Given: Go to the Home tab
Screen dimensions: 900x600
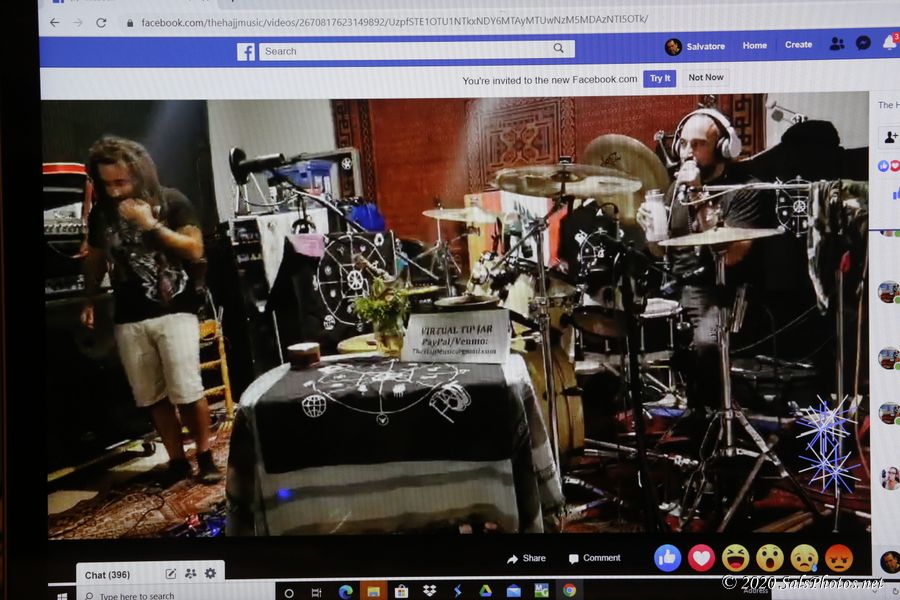Looking at the screenshot, I should pos(754,45).
